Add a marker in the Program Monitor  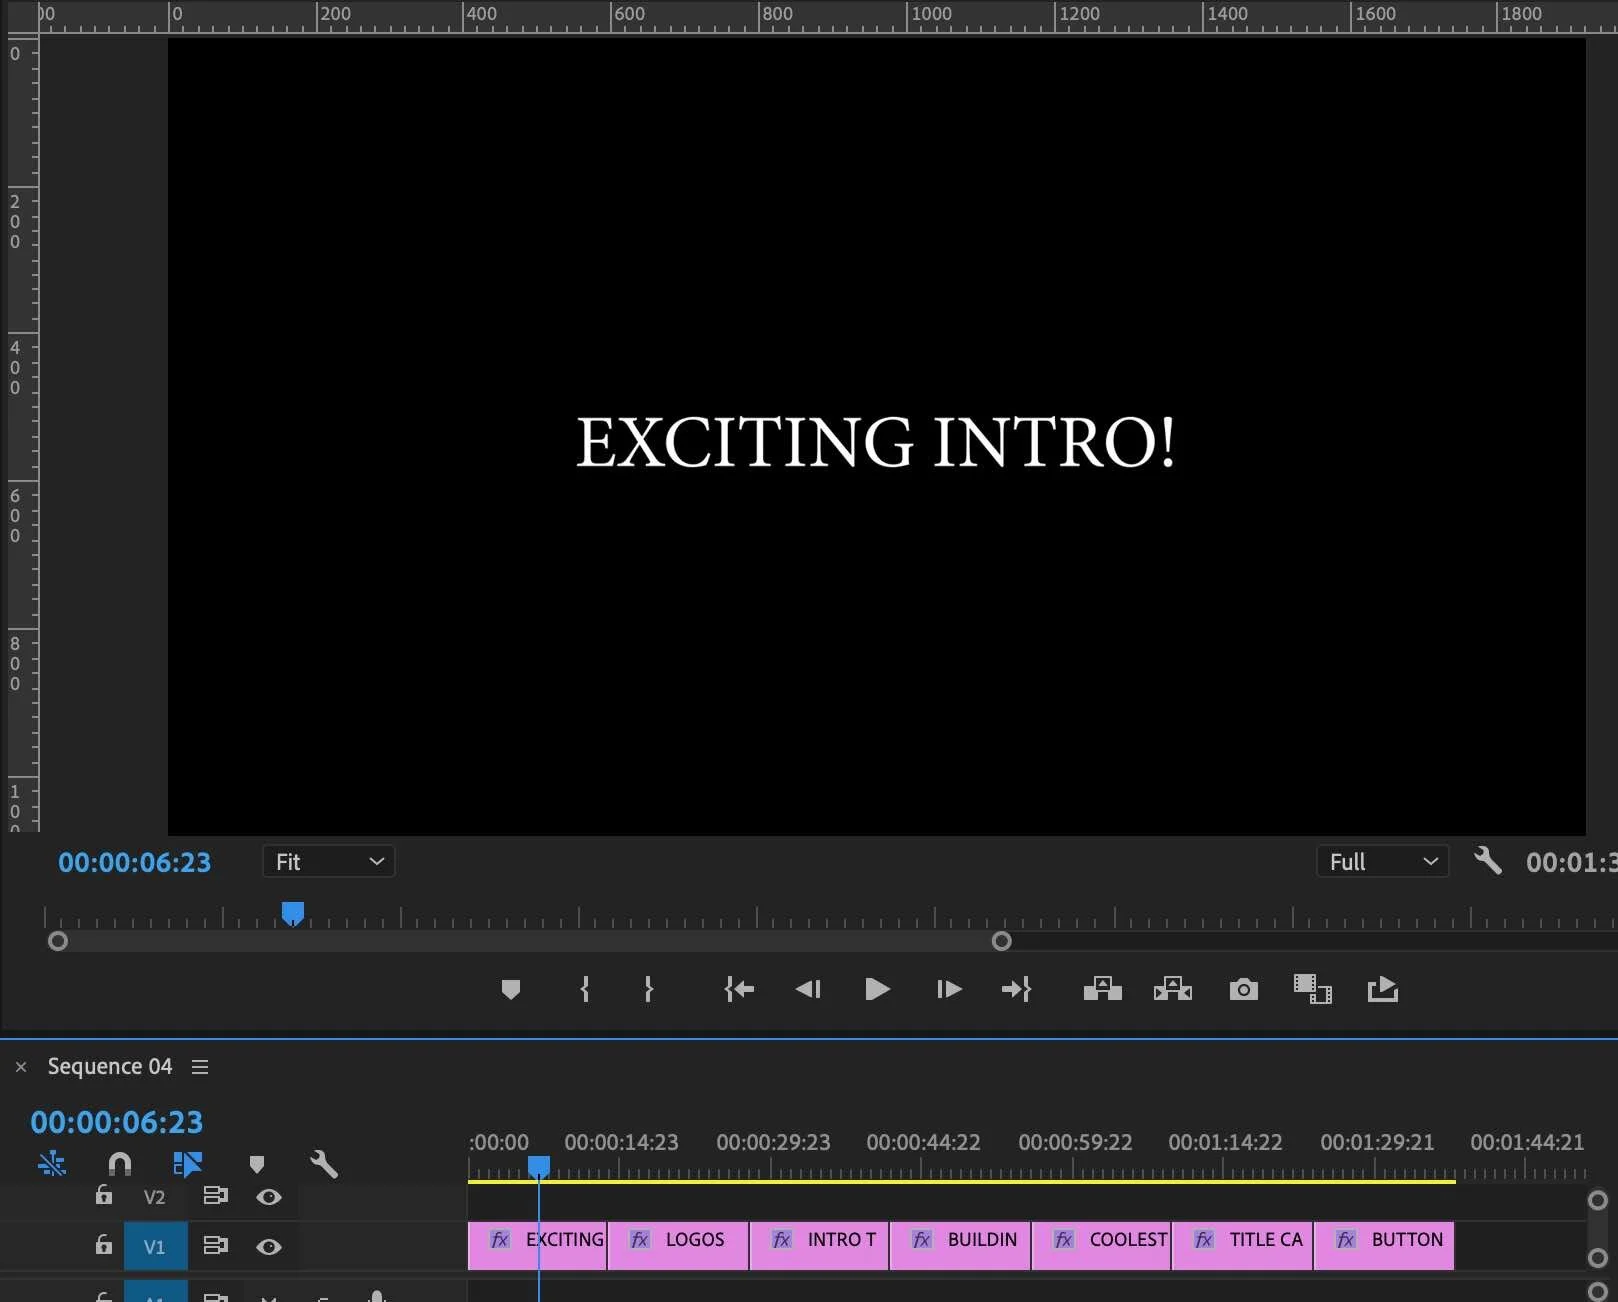coord(511,990)
